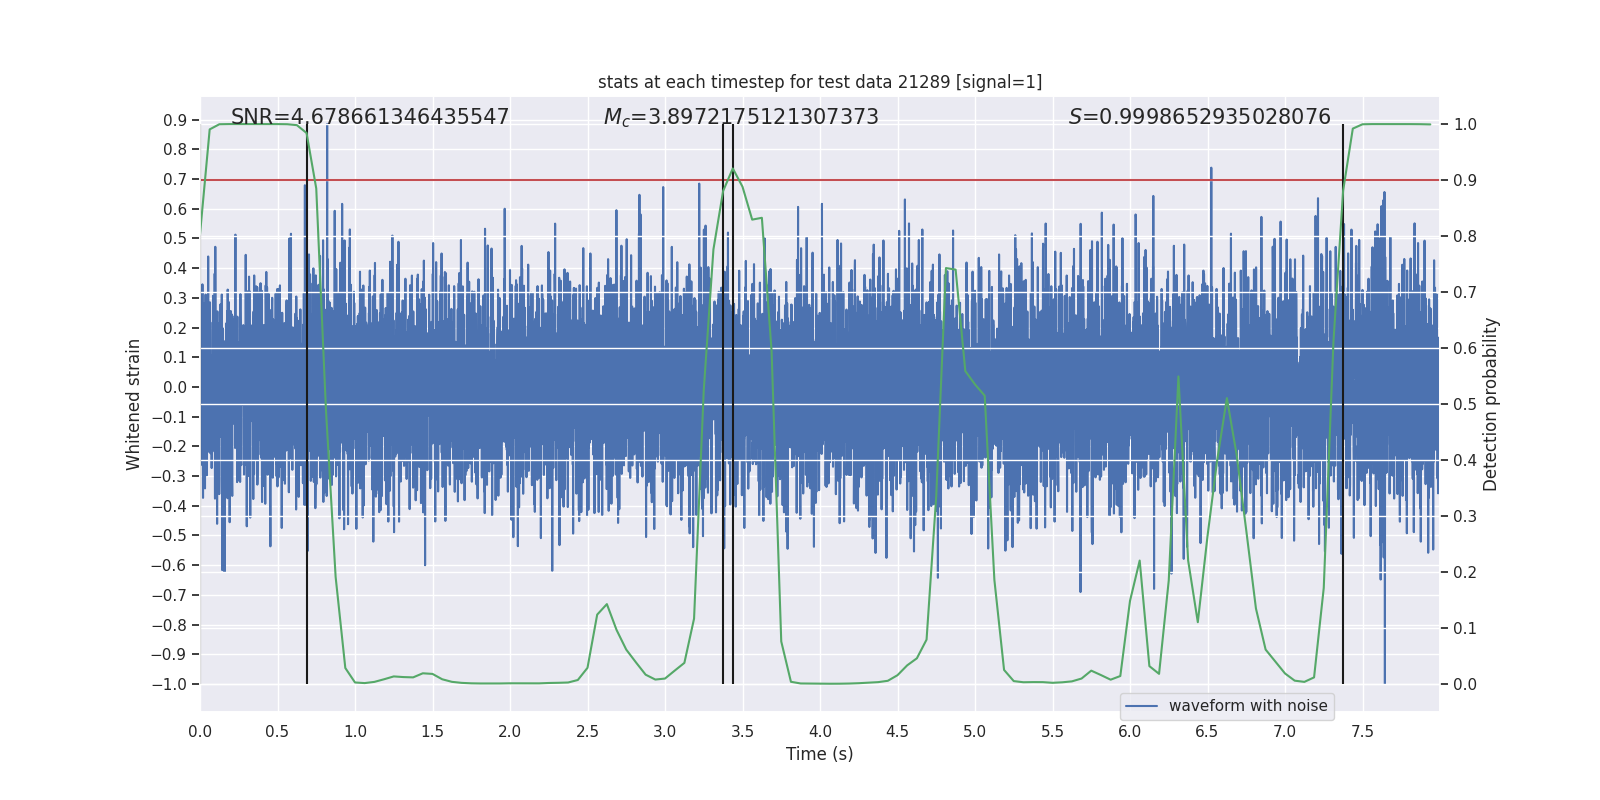1600x800 pixels.
Task: Click x-axis tick label 6.0
Action: tap(1130, 732)
